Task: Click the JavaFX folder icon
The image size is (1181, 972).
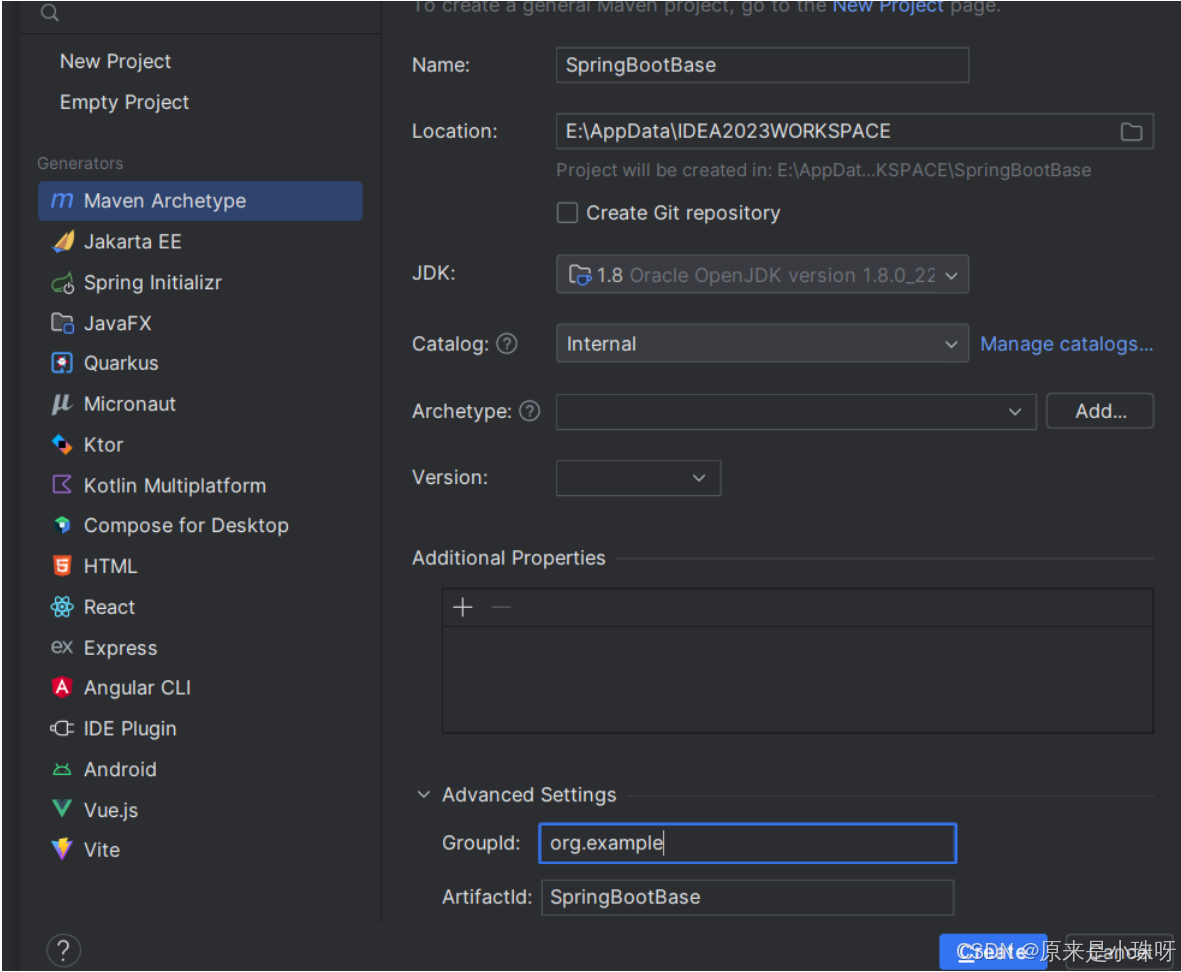Action: point(63,323)
